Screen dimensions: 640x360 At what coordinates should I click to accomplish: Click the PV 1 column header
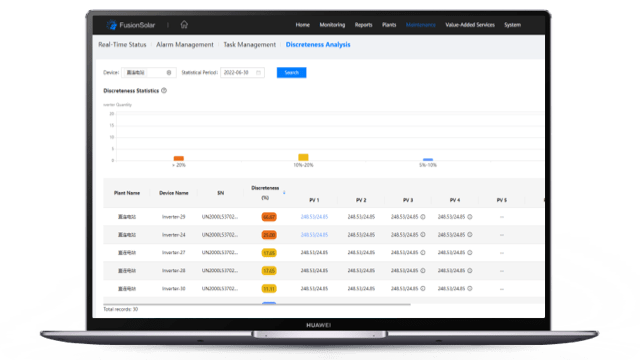tap(314, 200)
